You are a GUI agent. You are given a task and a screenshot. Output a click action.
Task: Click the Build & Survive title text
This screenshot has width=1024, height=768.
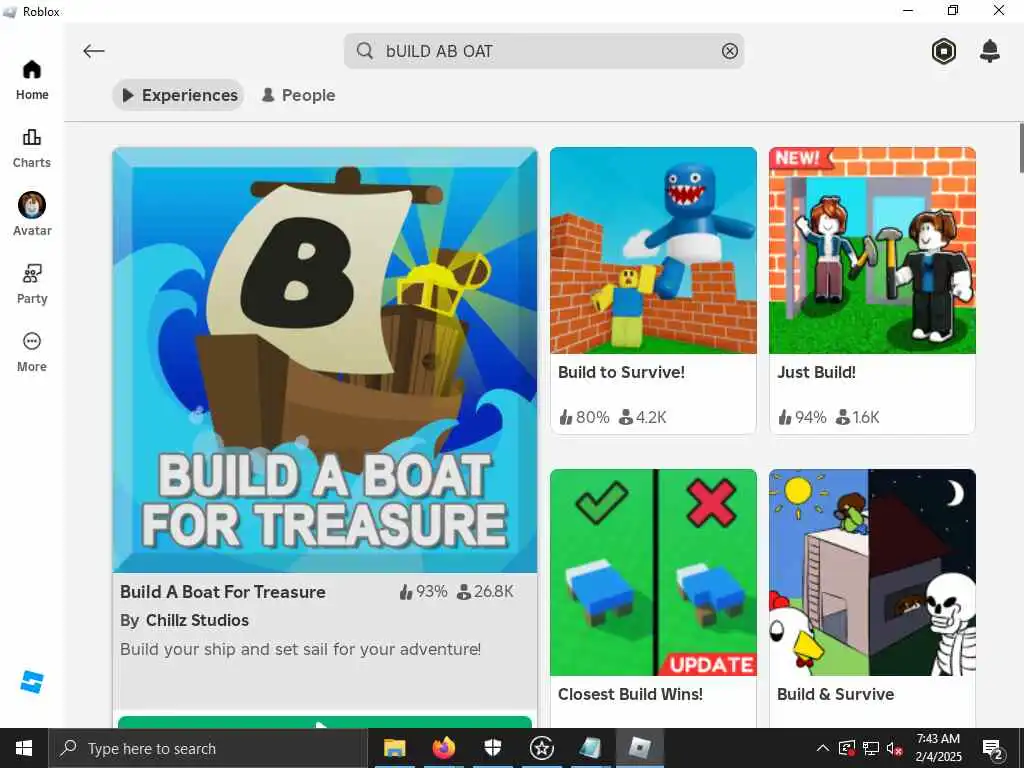point(835,694)
